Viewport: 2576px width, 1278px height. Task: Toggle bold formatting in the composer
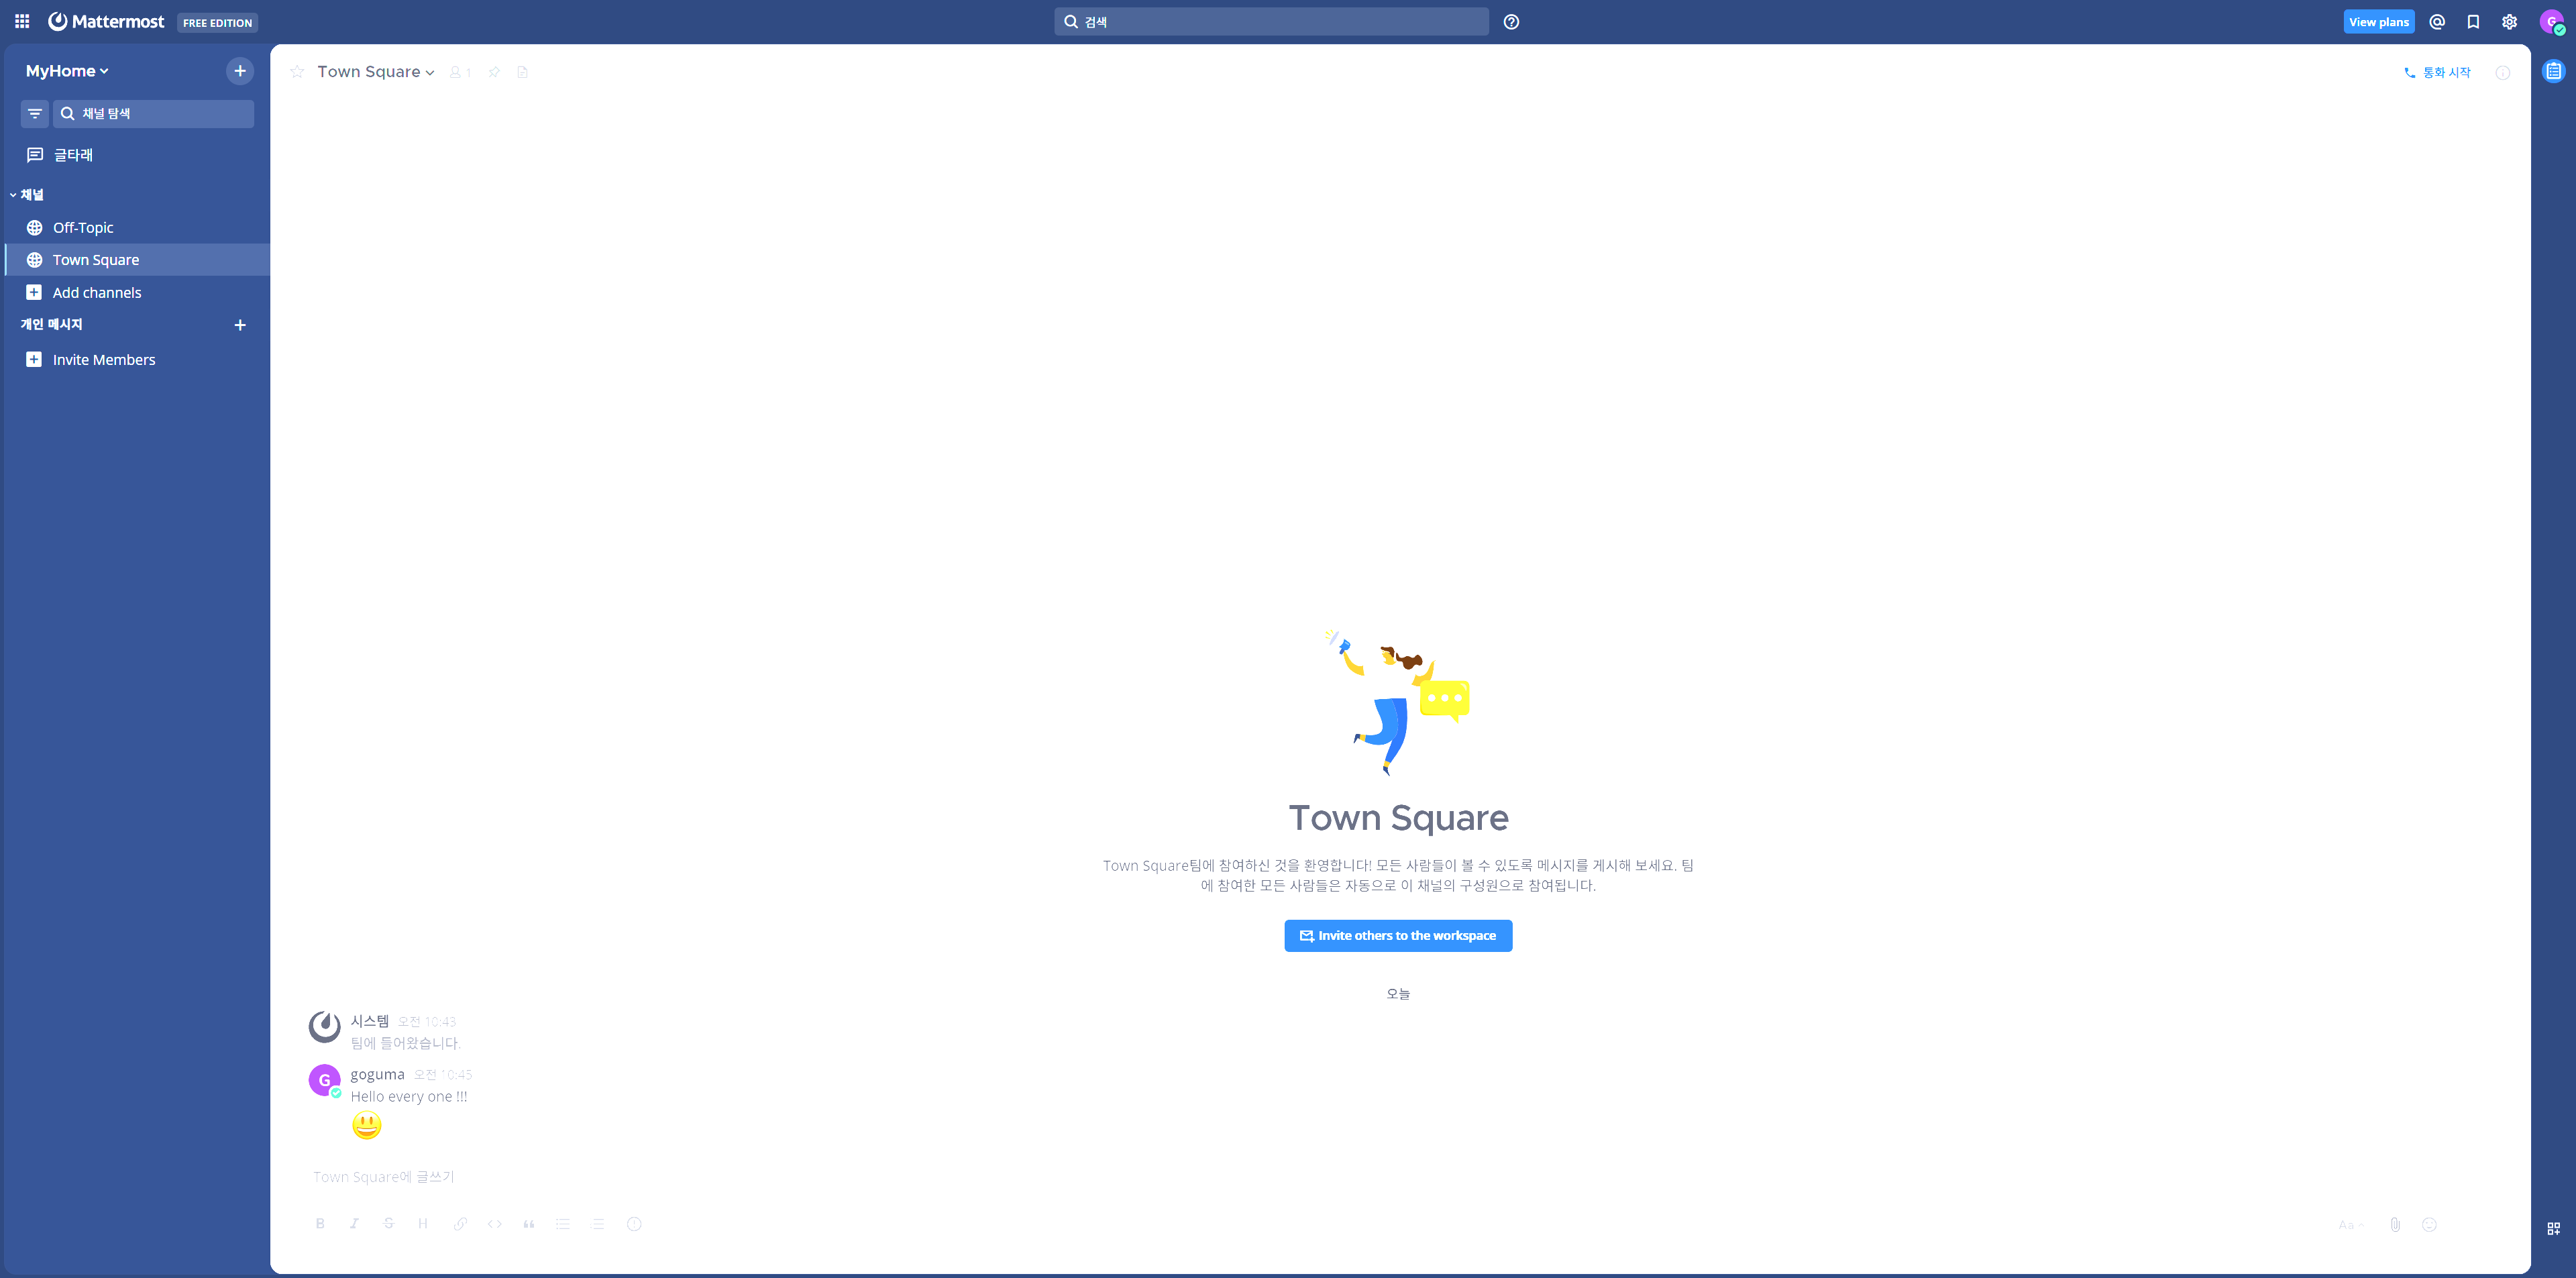coord(320,1223)
